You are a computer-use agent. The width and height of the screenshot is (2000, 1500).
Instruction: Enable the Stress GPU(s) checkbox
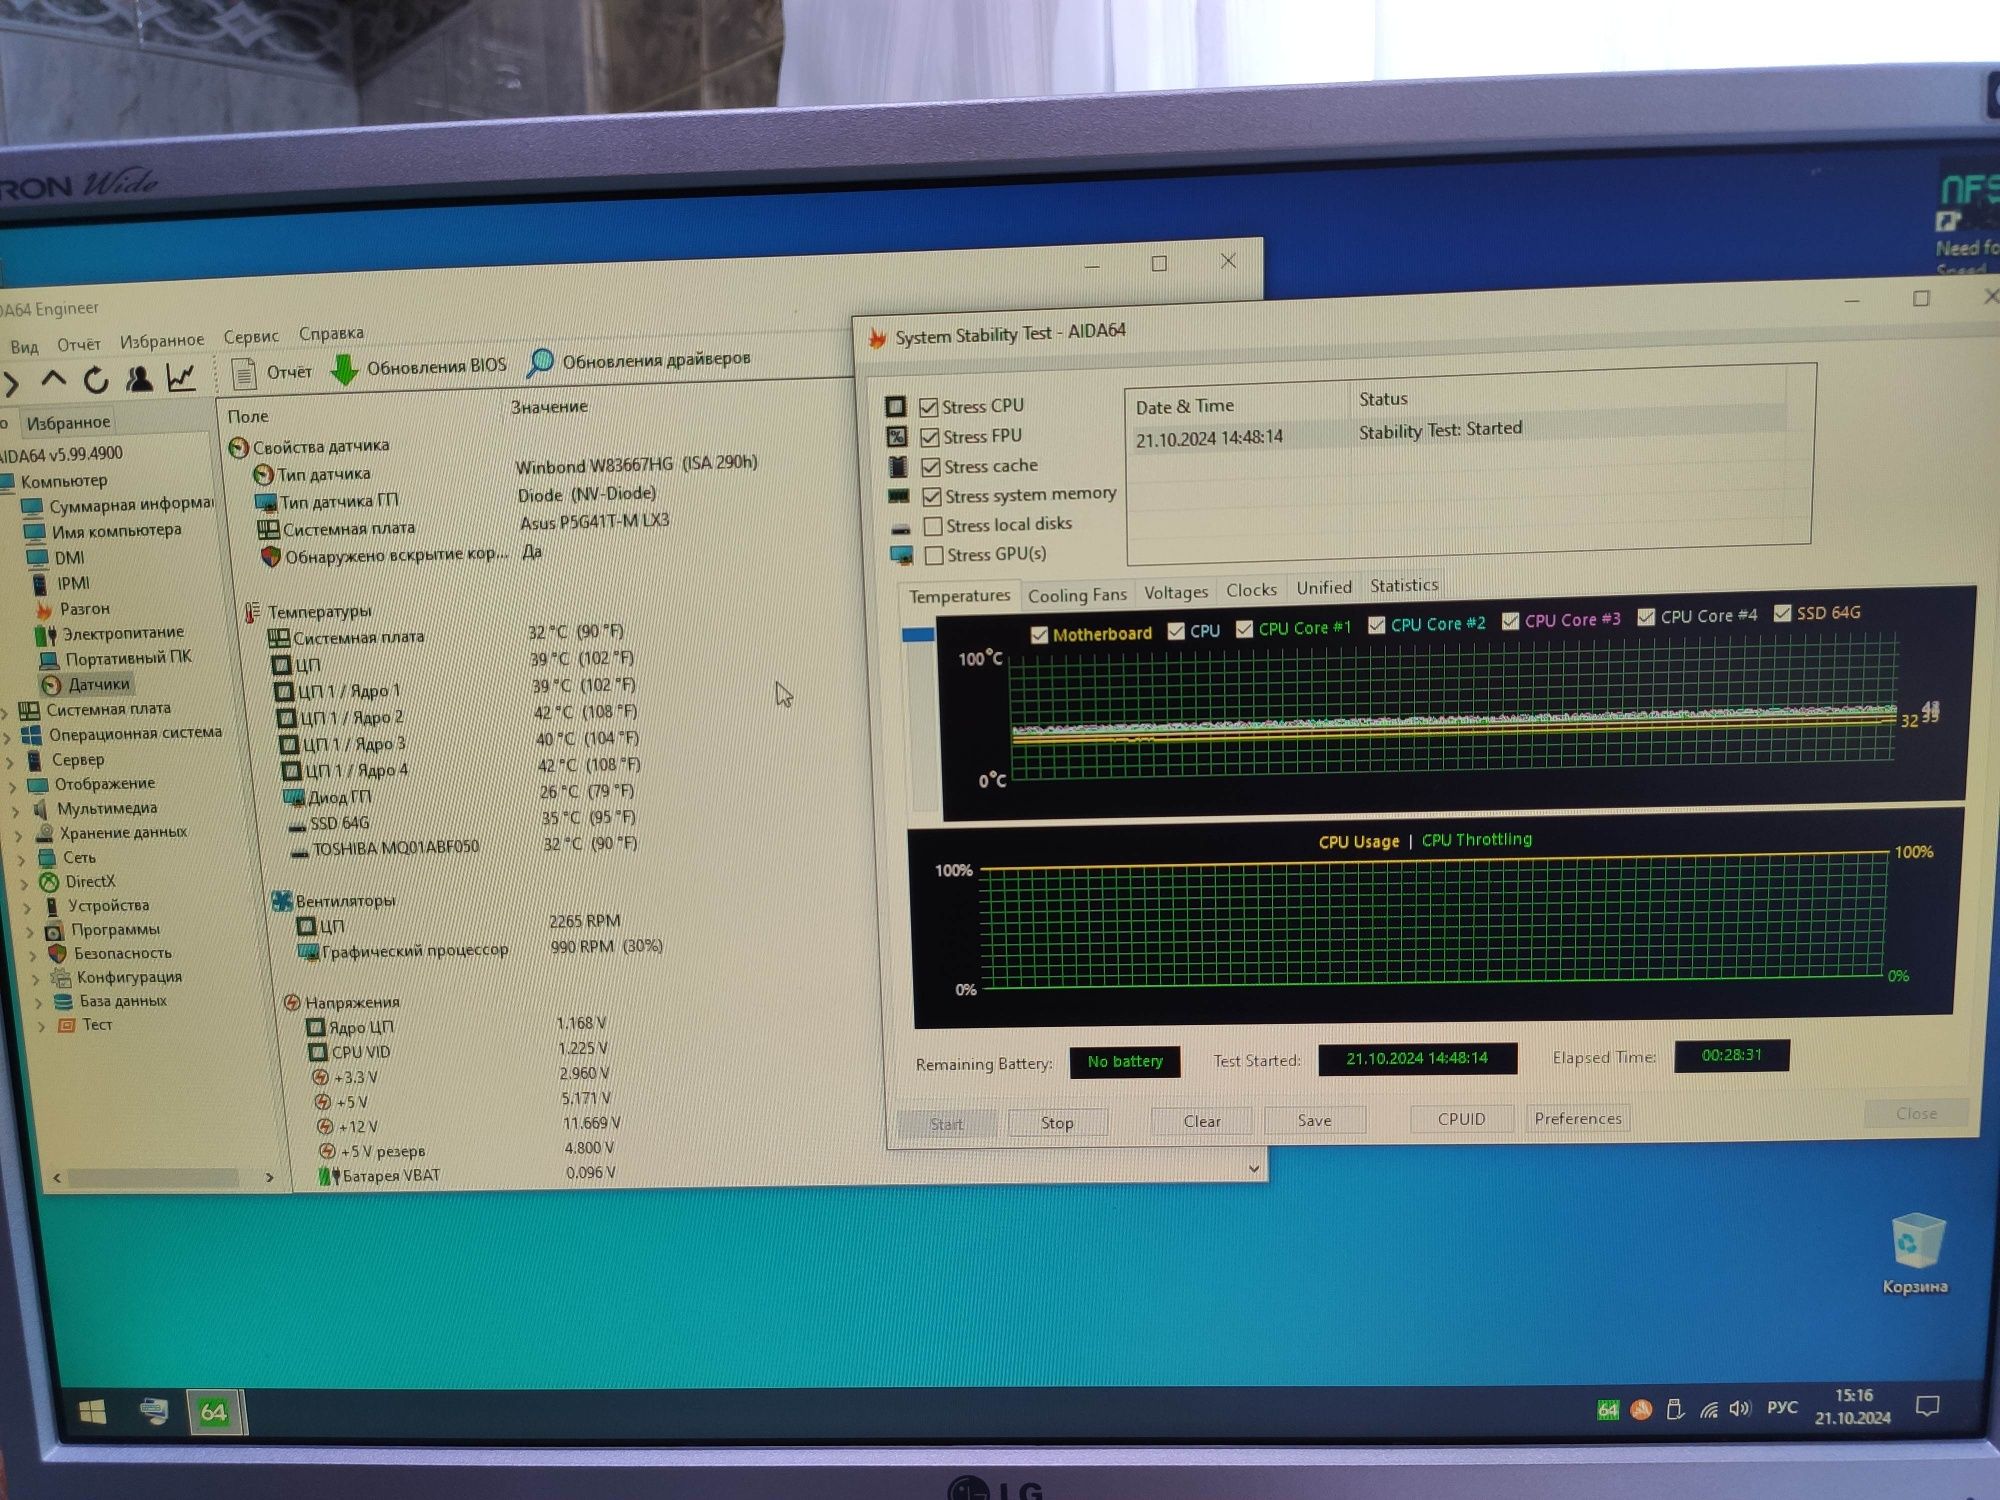pyautogui.click(x=934, y=555)
